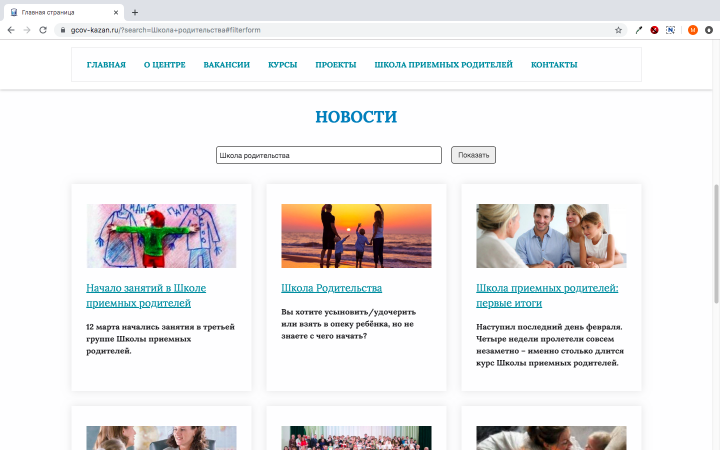
Task: Click the large group photo thumbnail
Action: point(356,438)
